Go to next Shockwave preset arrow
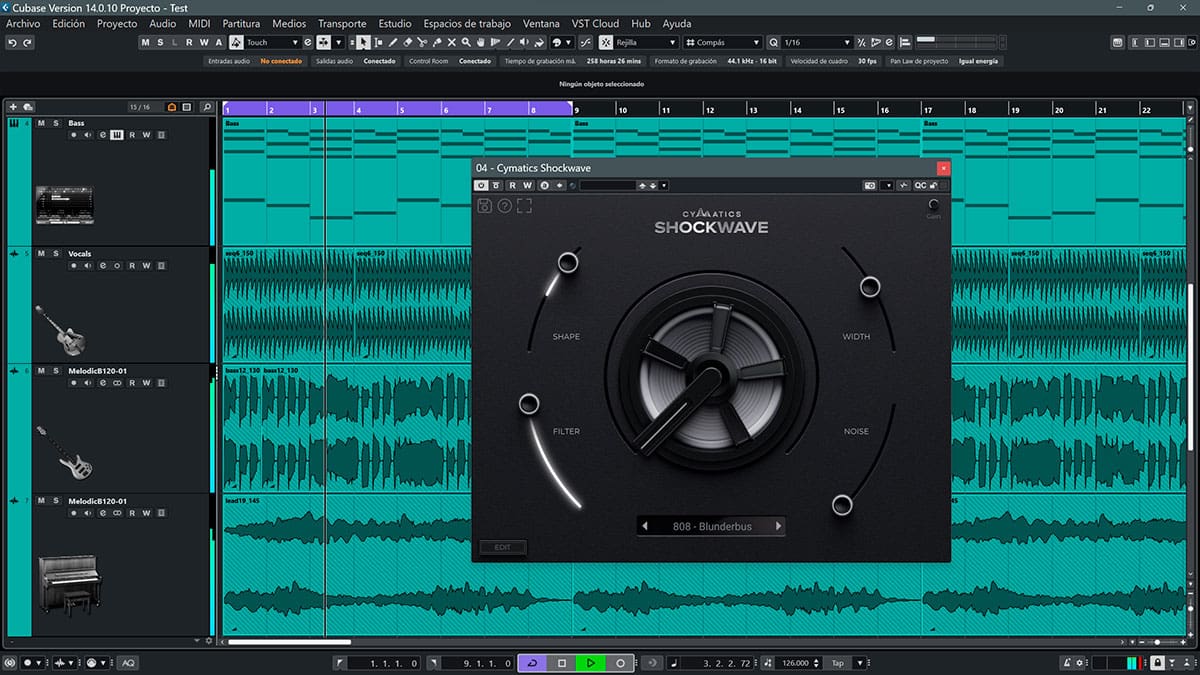The height and width of the screenshot is (675, 1200). pyautogui.click(x=778, y=526)
